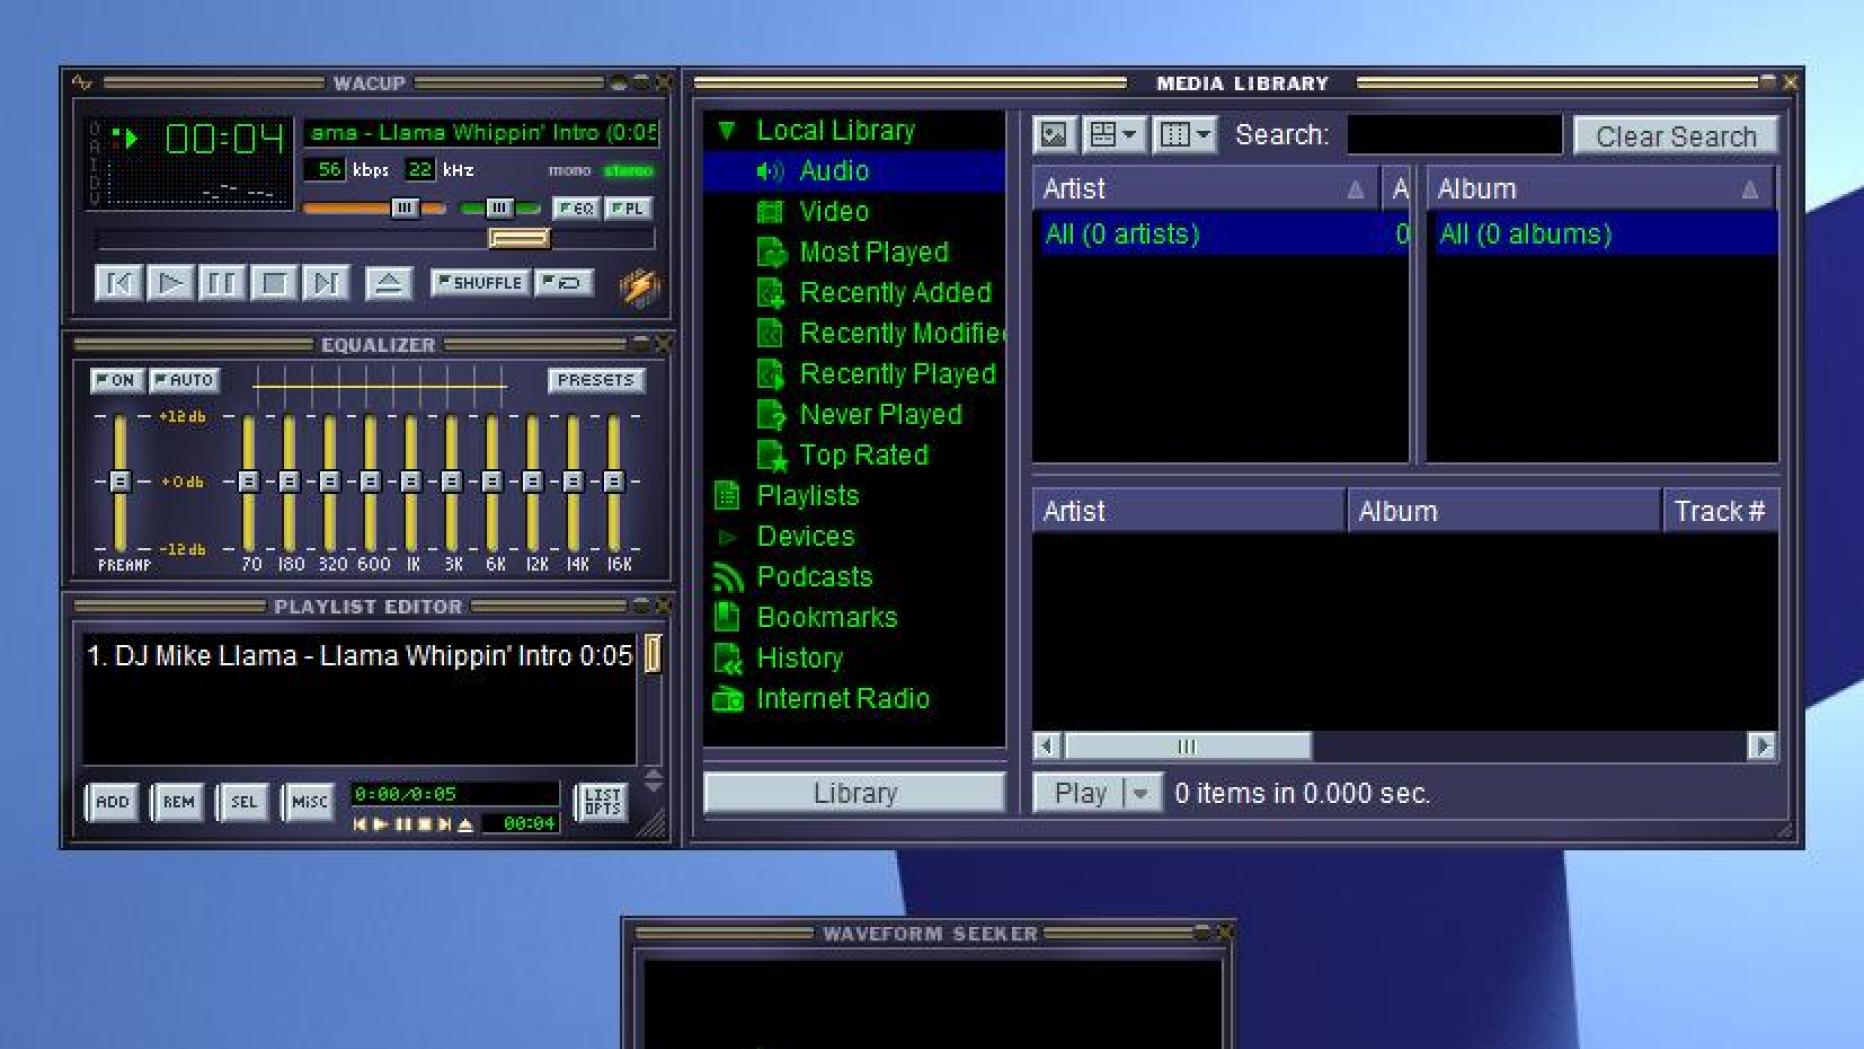The height and width of the screenshot is (1049, 1864).
Task: Click the lightning bolt about icon
Action: tap(639, 287)
